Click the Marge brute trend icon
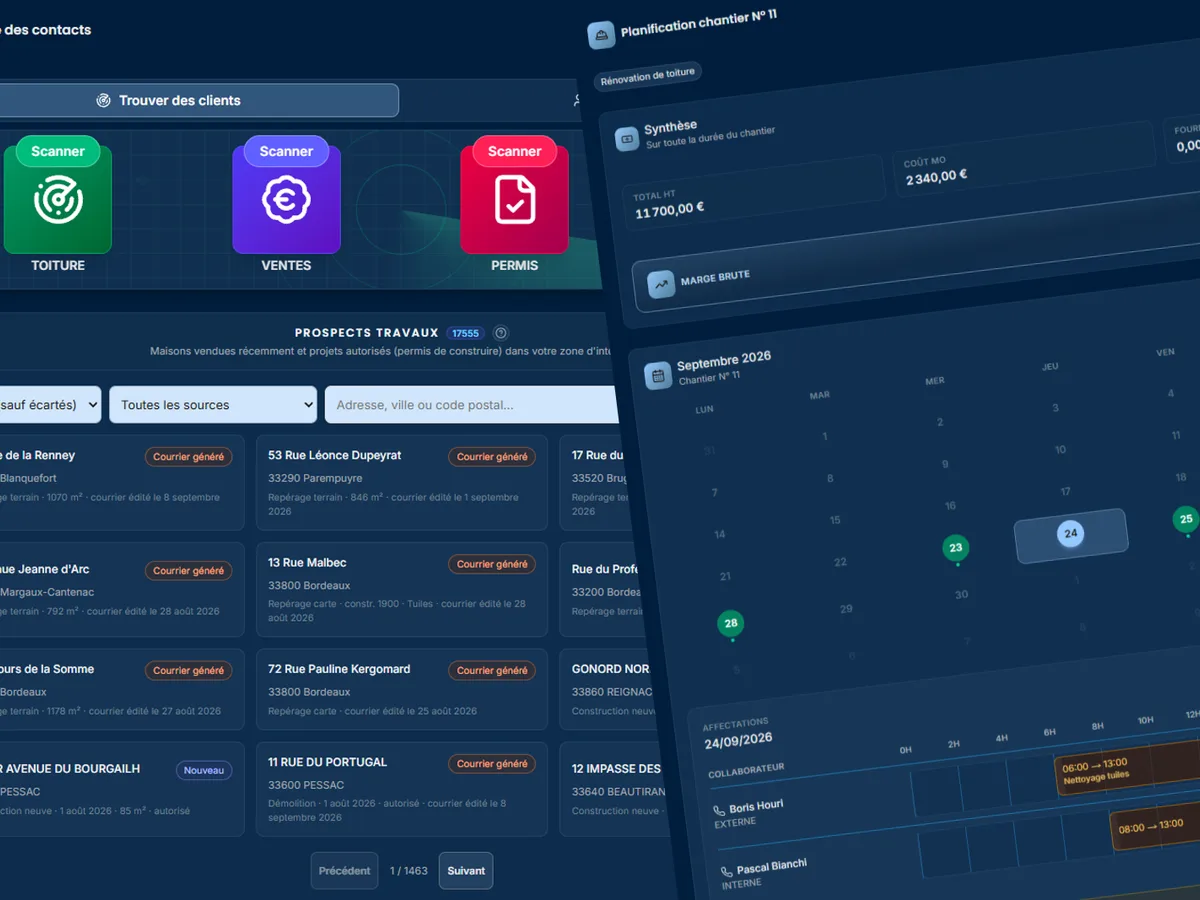The image size is (1200, 900). coord(661,284)
